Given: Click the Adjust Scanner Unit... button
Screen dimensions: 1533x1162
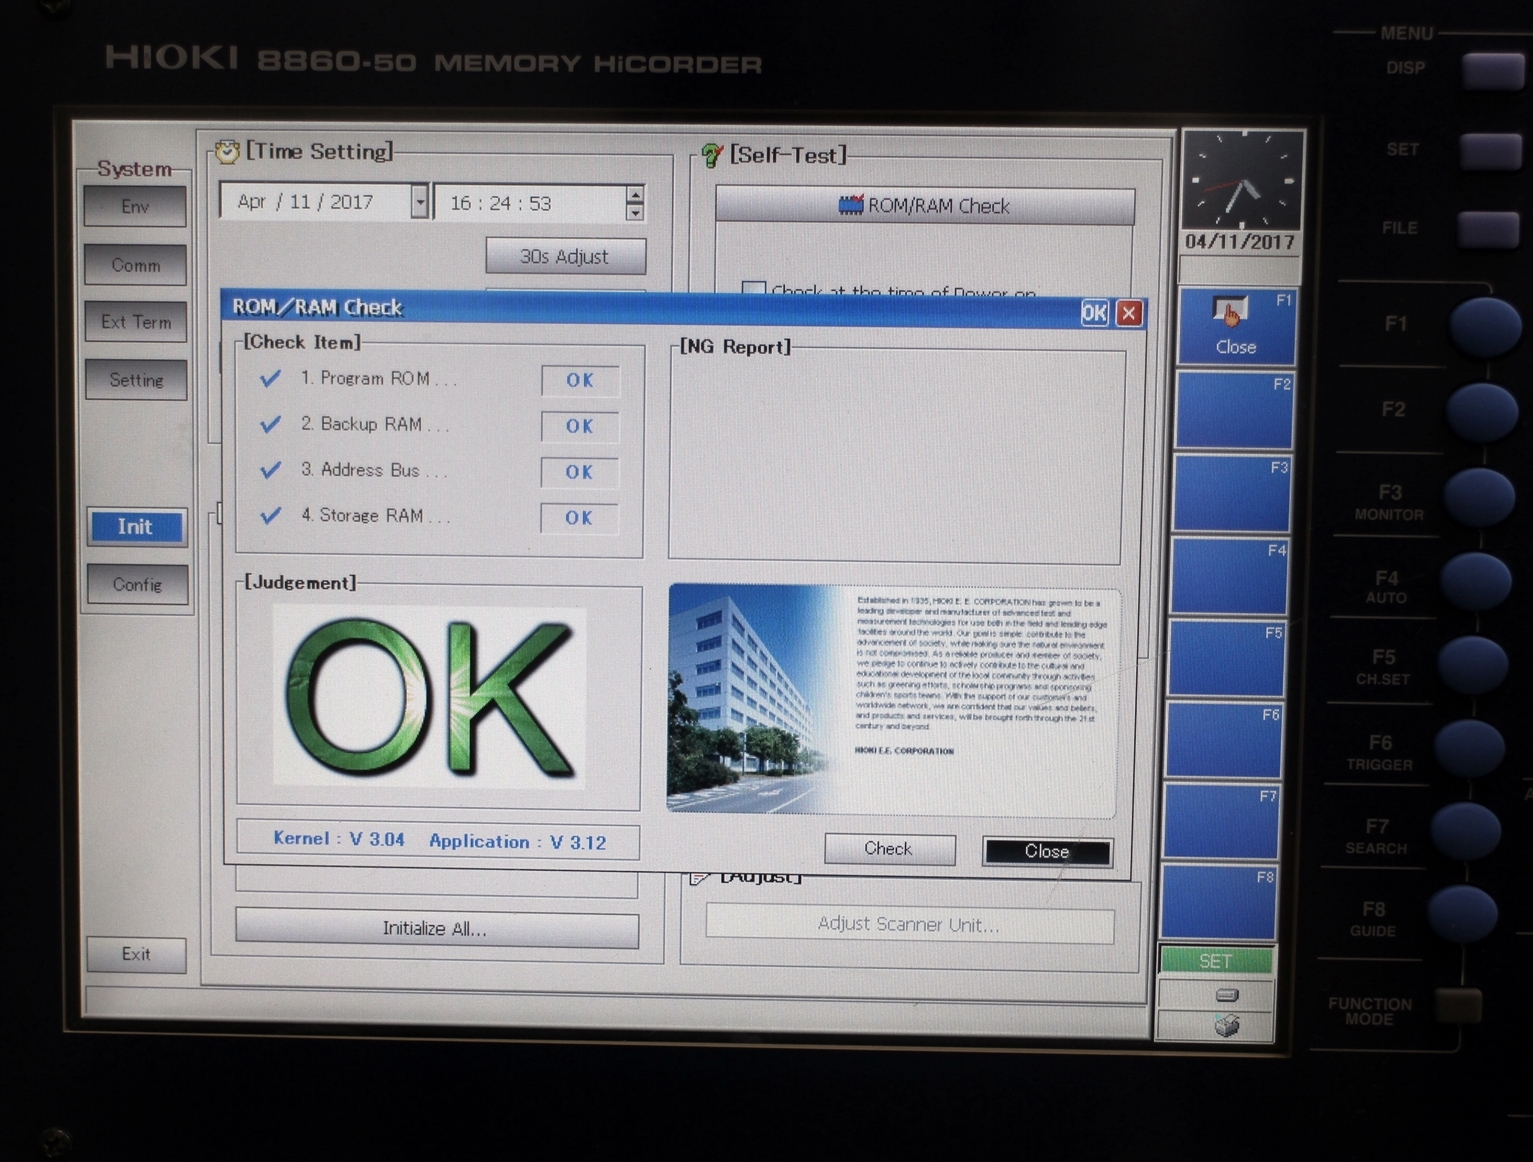Looking at the screenshot, I should 909,924.
